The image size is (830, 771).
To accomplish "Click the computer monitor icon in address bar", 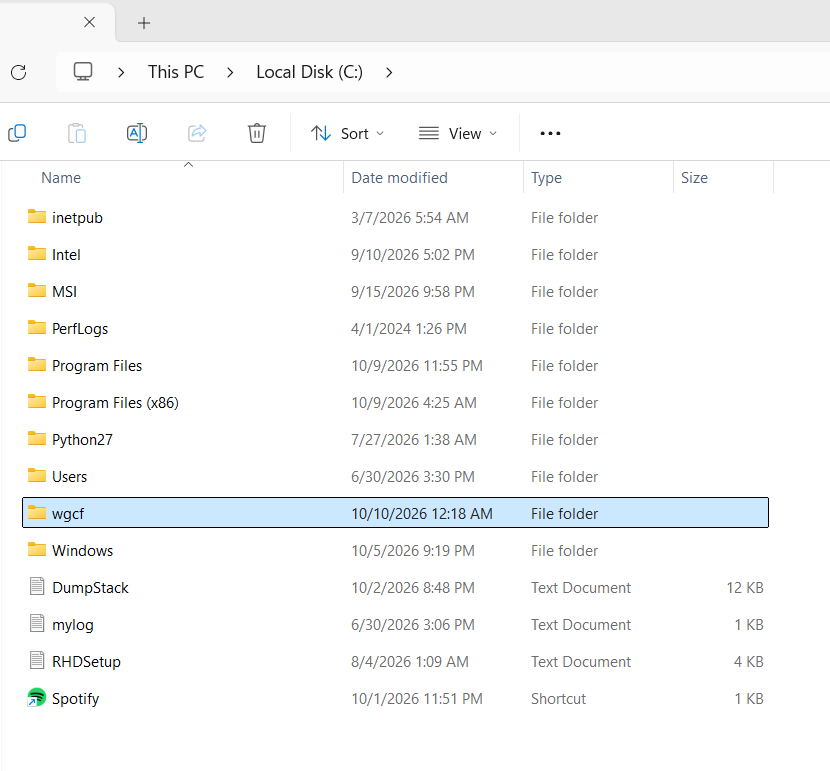I will 83,71.
